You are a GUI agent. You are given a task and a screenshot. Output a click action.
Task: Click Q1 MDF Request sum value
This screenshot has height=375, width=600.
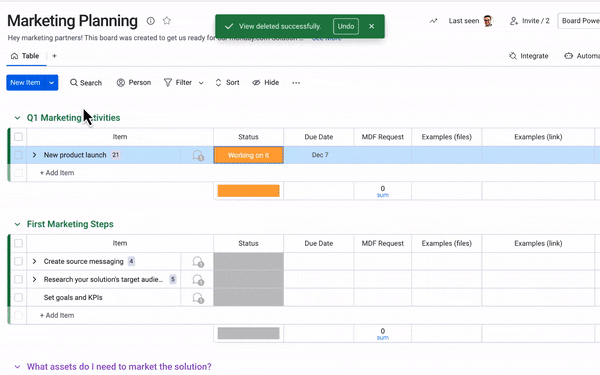coord(383,191)
